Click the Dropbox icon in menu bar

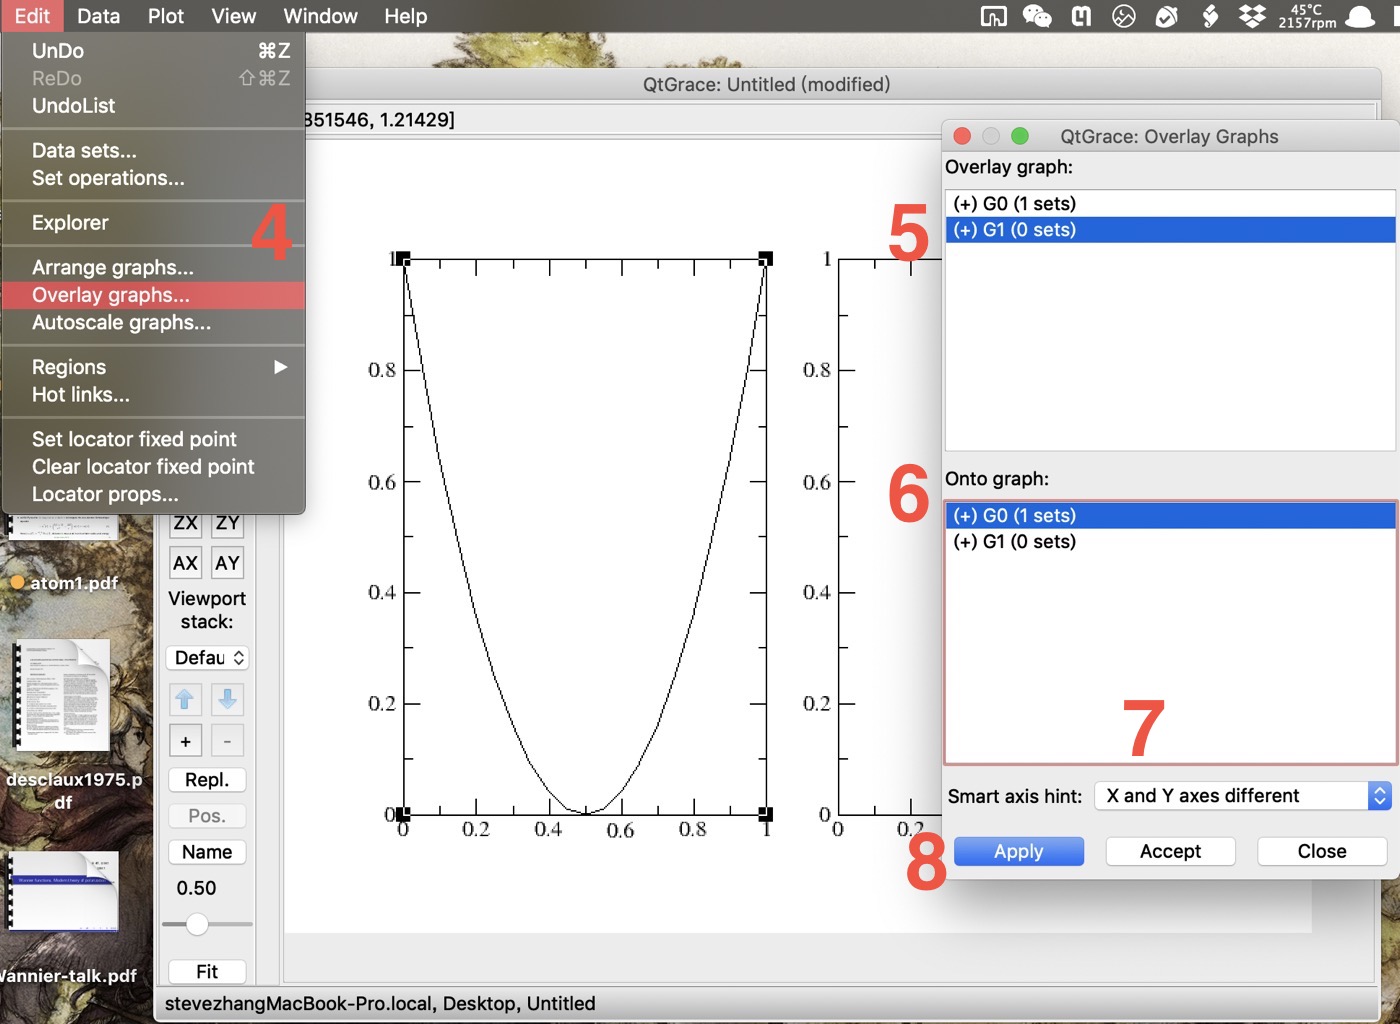[1252, 16]
